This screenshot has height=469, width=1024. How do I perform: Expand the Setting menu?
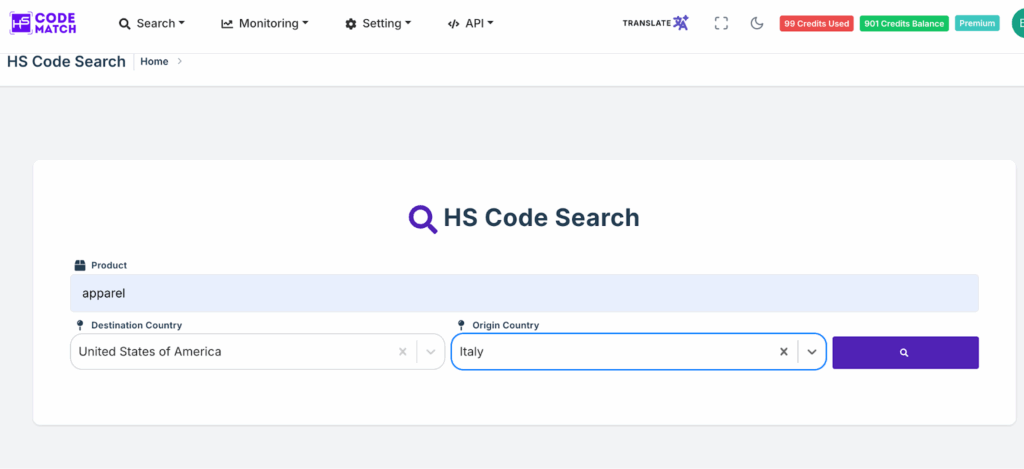(x=379, y=23)
